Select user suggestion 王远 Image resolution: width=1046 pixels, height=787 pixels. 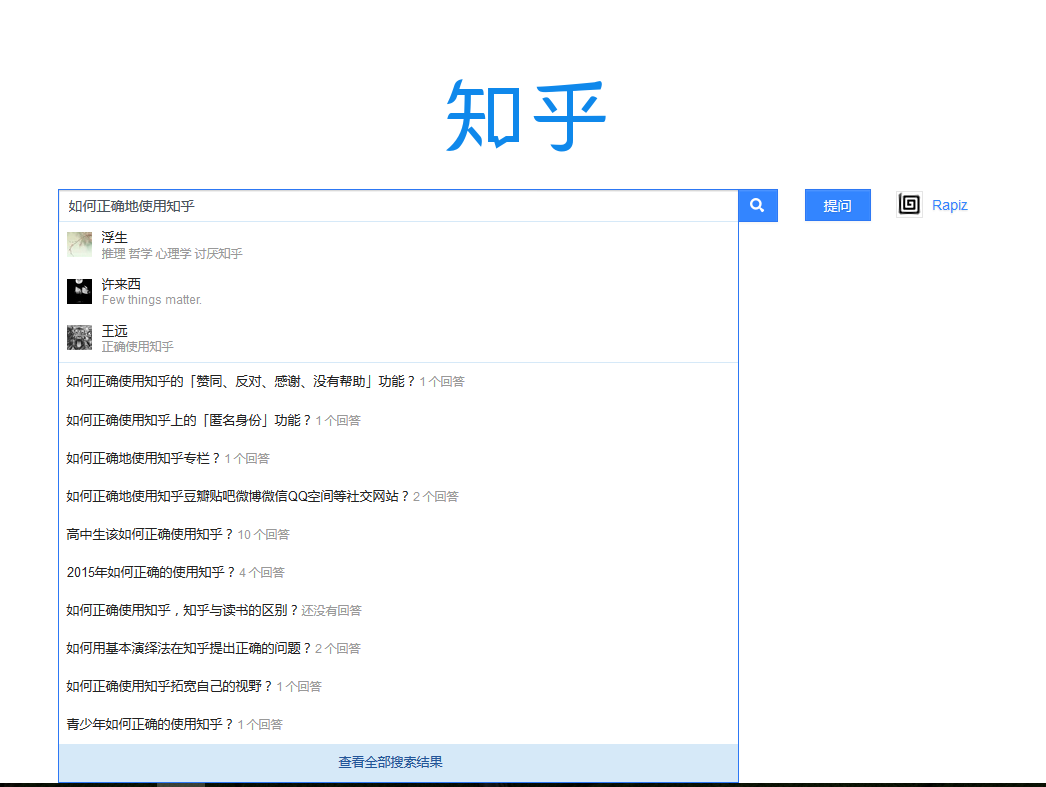(x=398, y=338)
